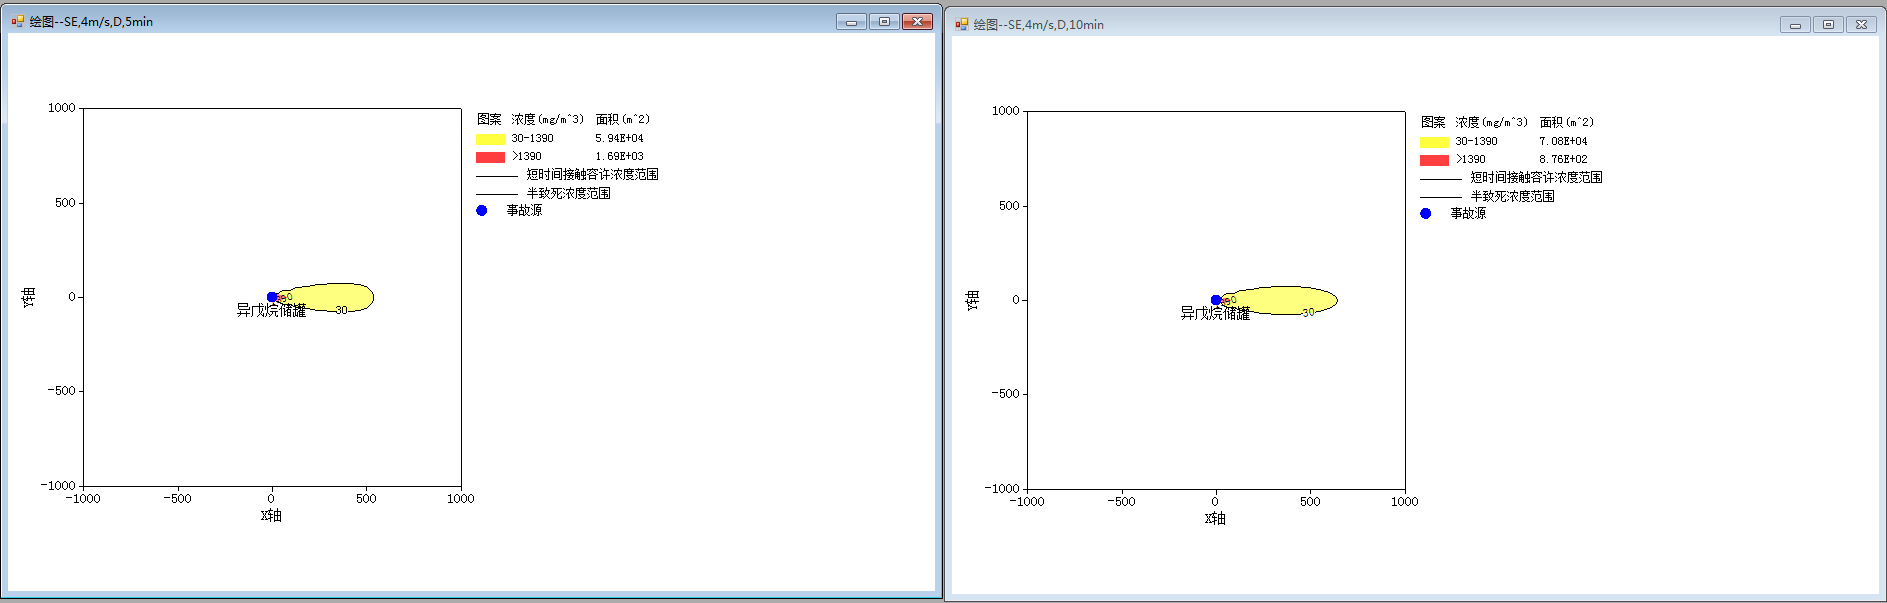Click the app icon in the 5min window title bar
The image size is (1887, 603).
(17, 21)
